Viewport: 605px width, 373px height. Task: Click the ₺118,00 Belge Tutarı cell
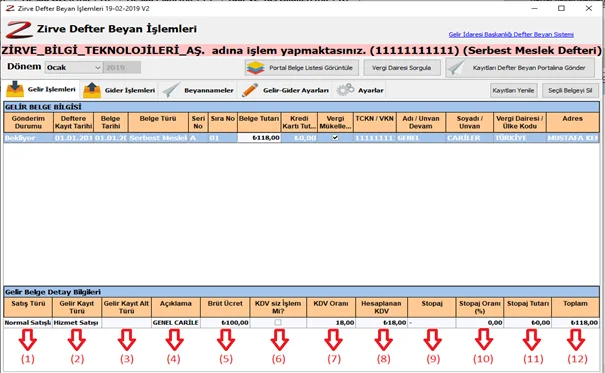[259, 138]
